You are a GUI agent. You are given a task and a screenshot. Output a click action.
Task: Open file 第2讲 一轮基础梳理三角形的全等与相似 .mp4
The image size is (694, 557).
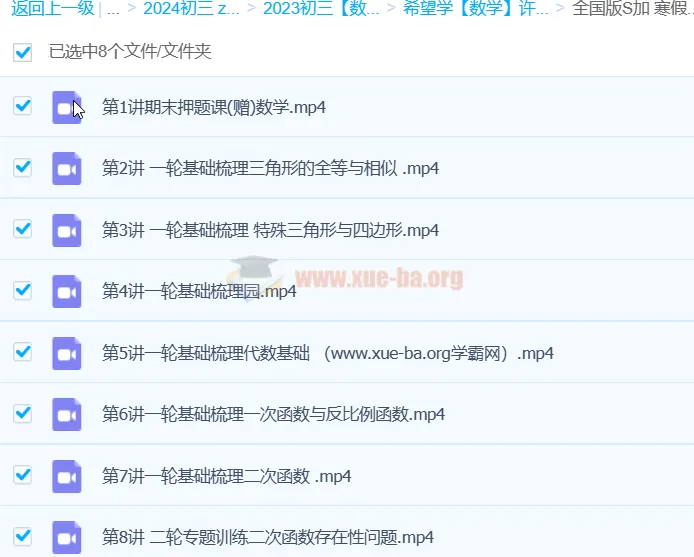(x=270, y=169)
